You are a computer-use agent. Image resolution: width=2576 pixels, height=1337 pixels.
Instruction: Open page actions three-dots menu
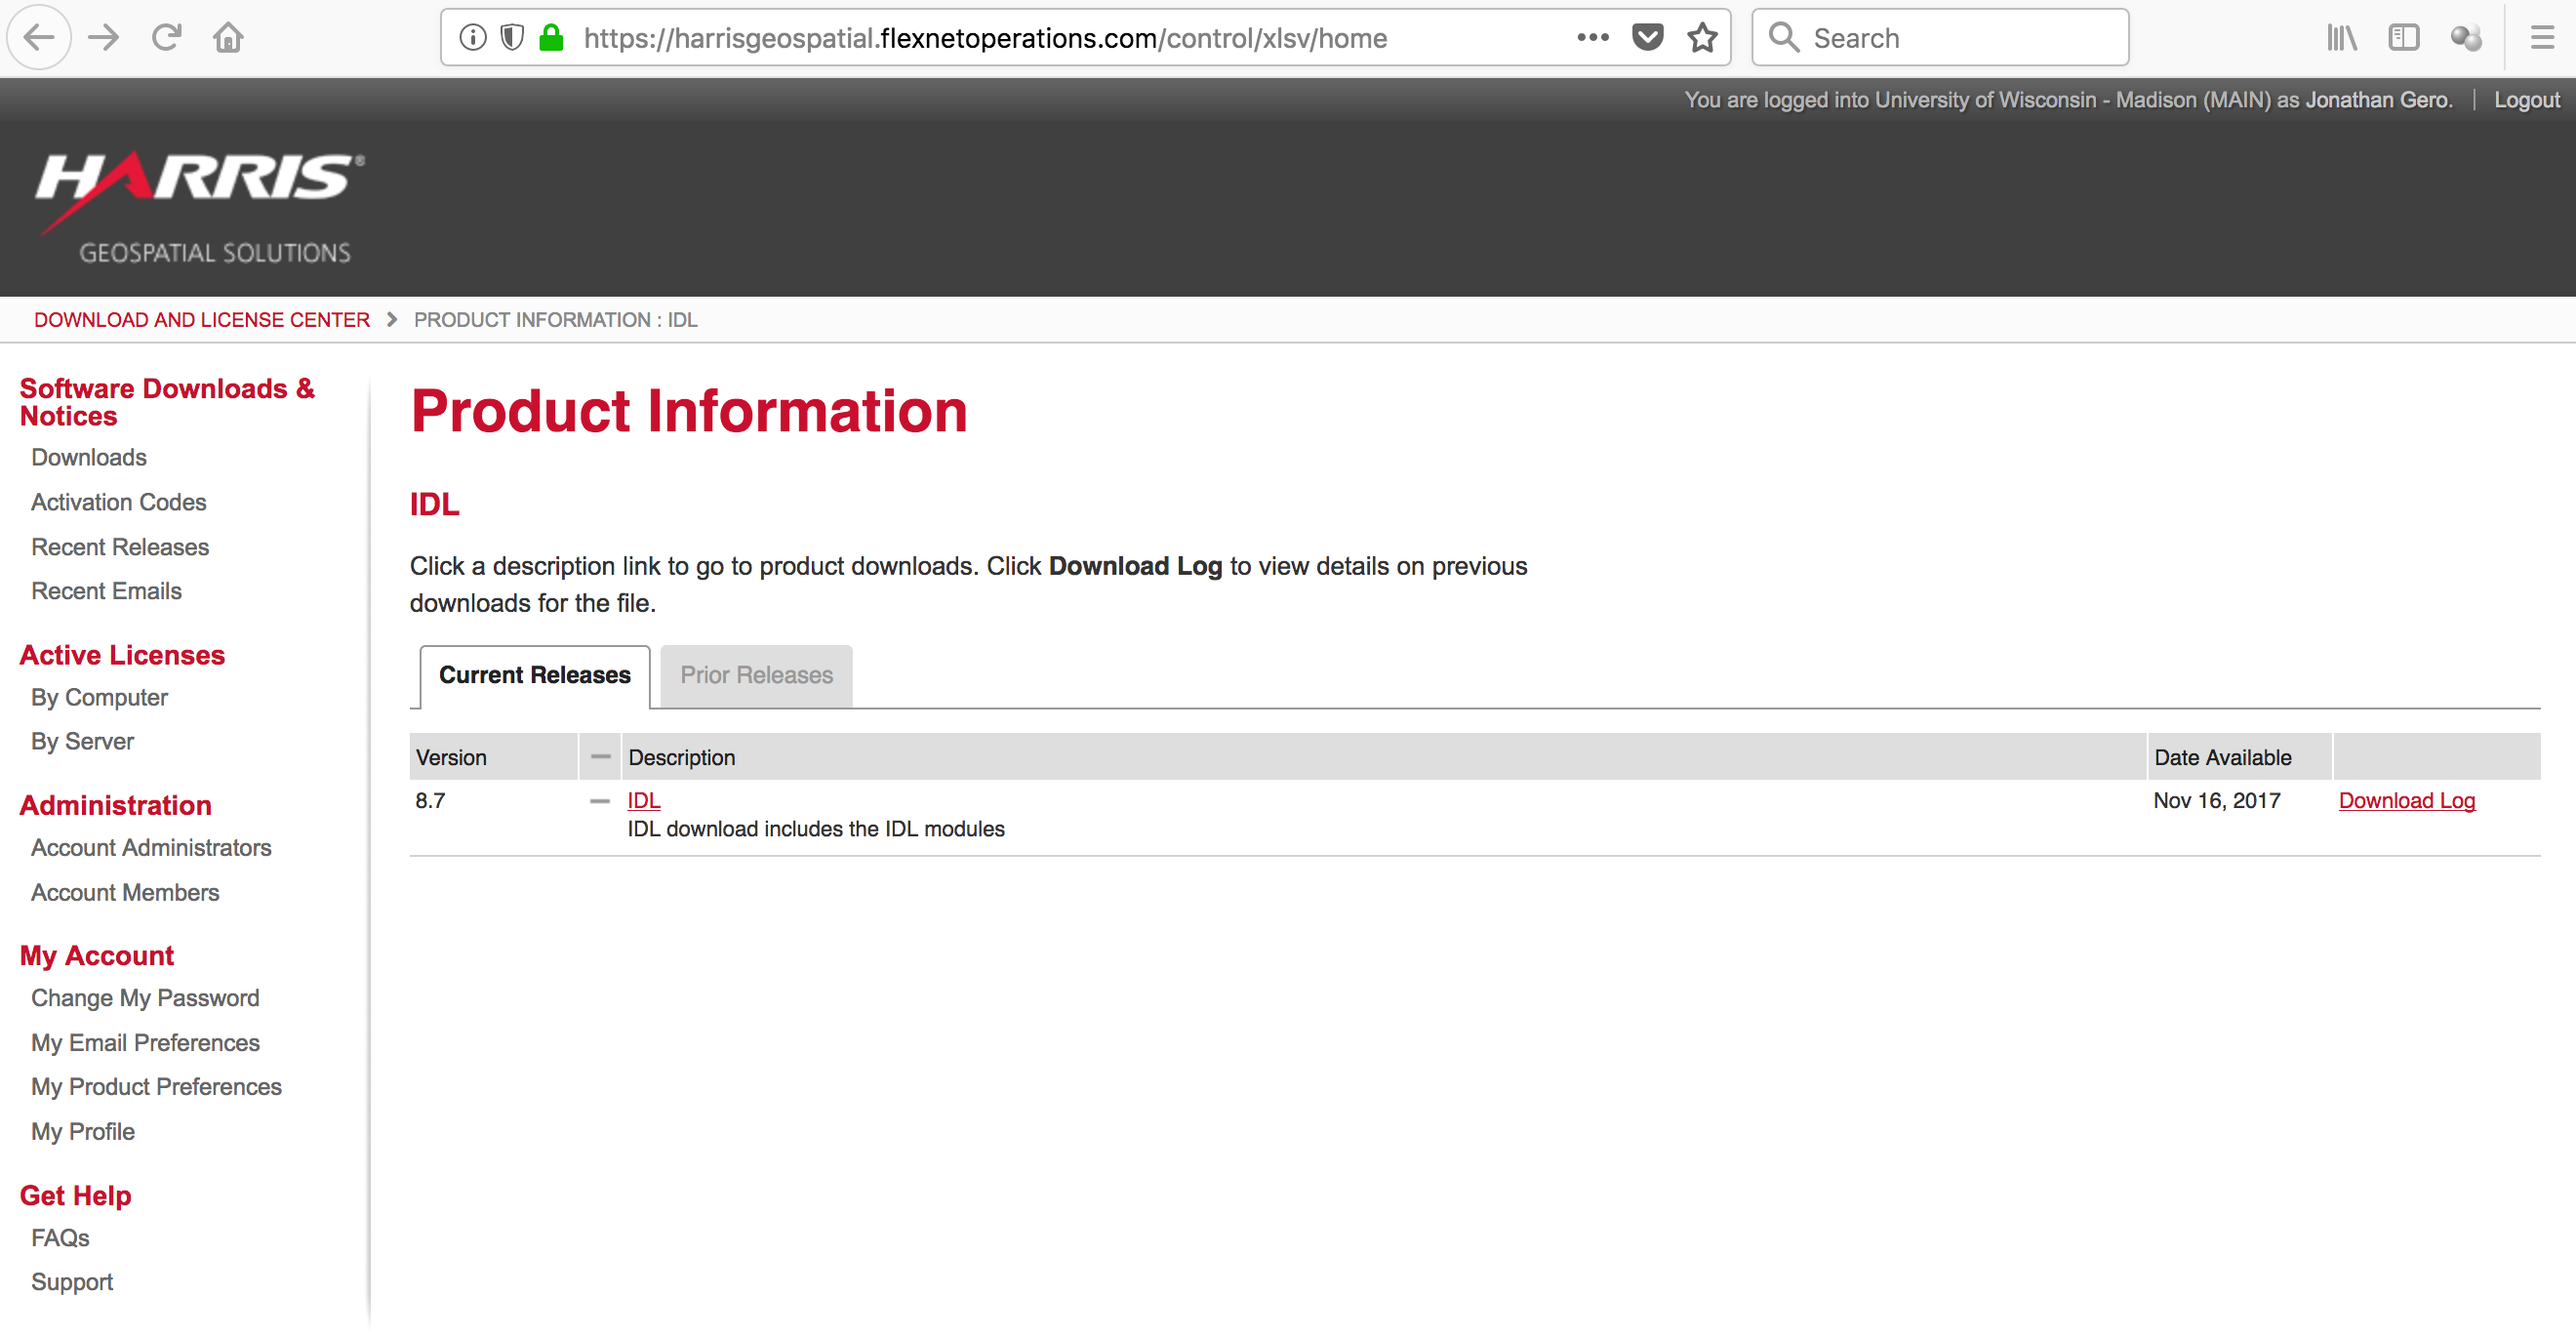[x=1593, y=38]
